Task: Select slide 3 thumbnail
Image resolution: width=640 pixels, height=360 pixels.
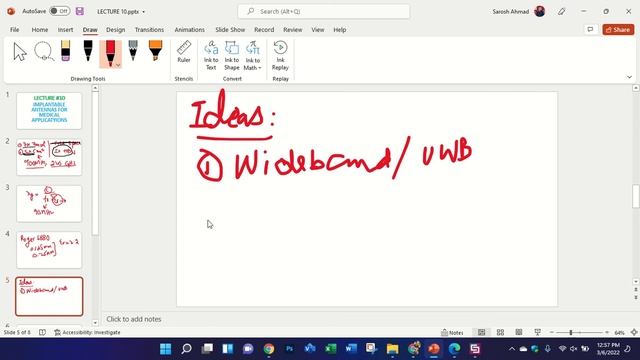Action: point(49,204)
